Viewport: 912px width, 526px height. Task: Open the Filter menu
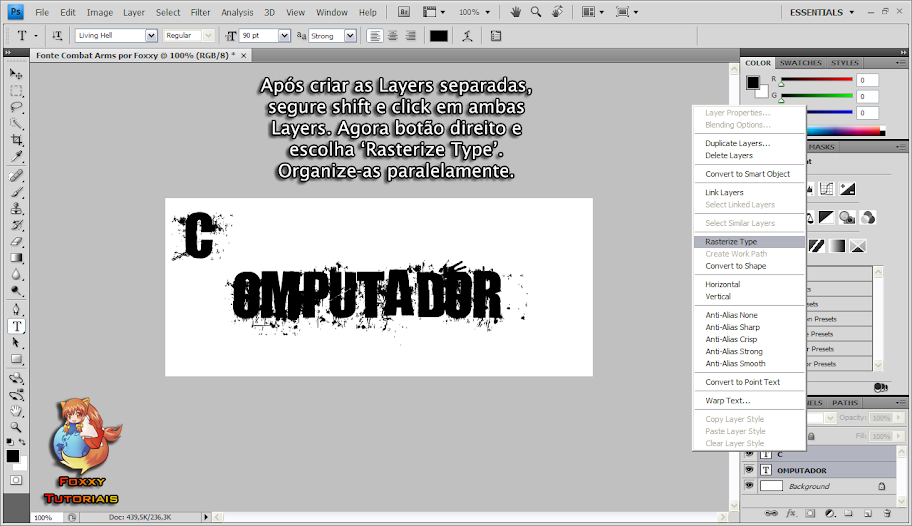coord(200,12)
